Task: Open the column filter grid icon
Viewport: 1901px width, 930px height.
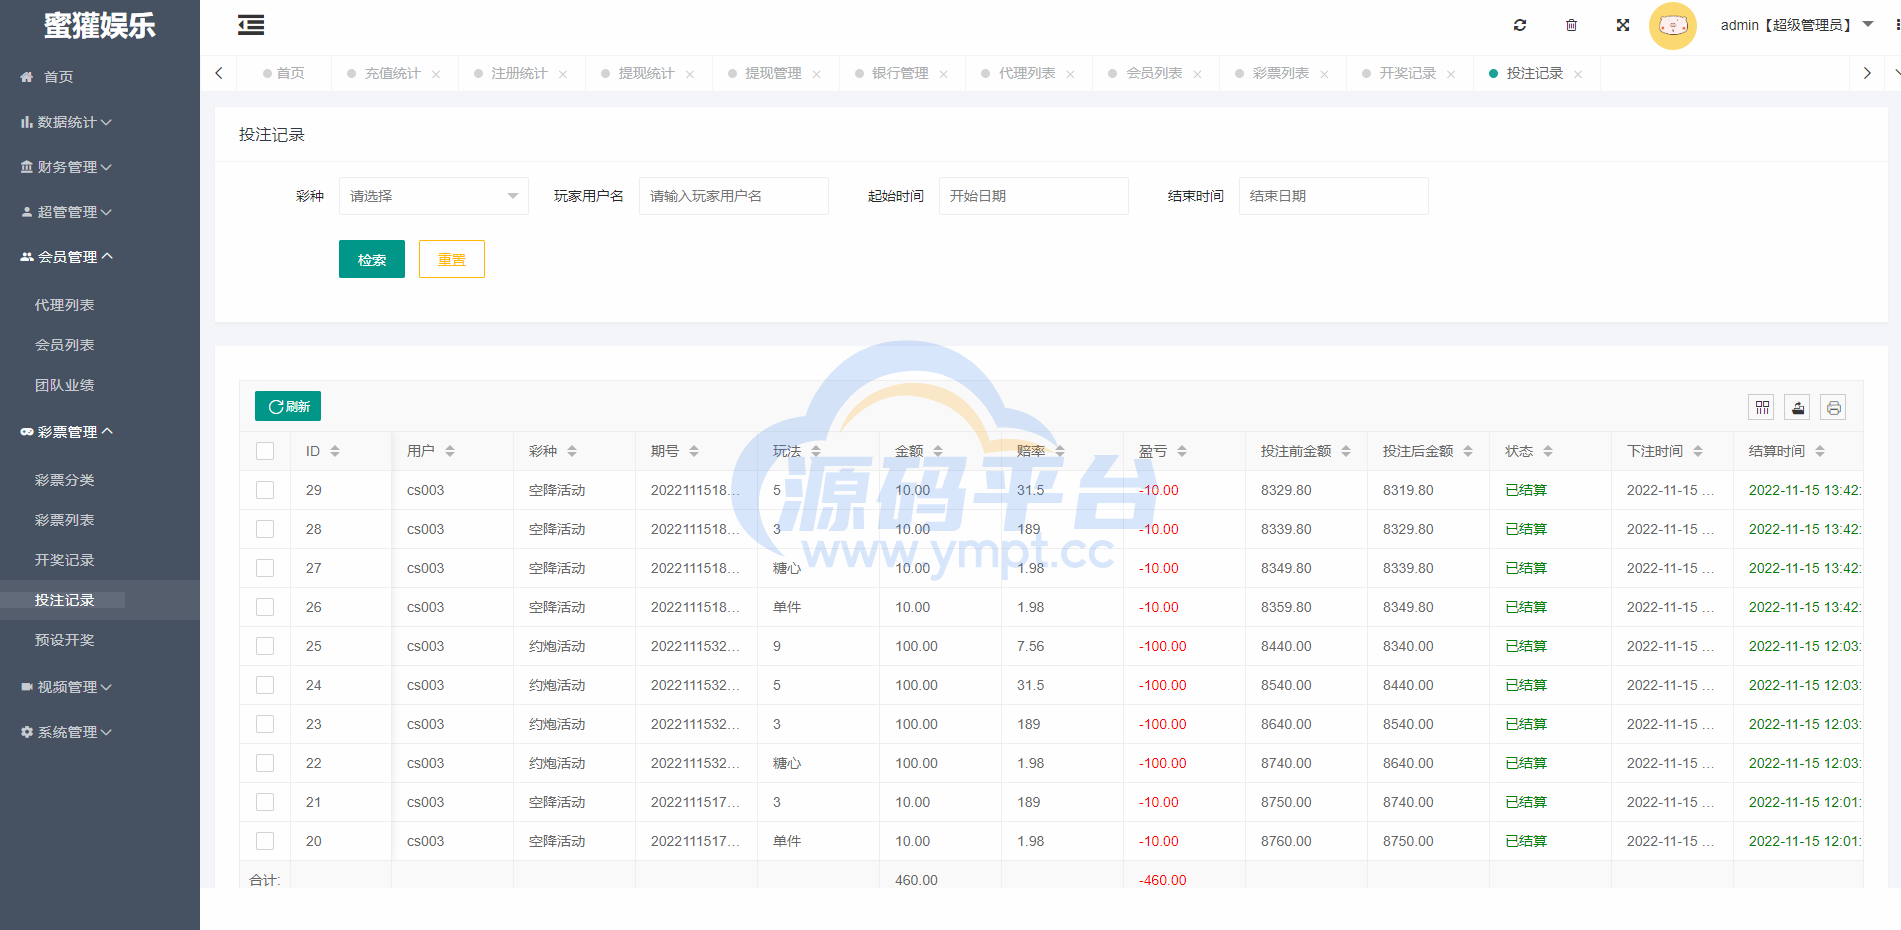Action: click(1762, 407)
